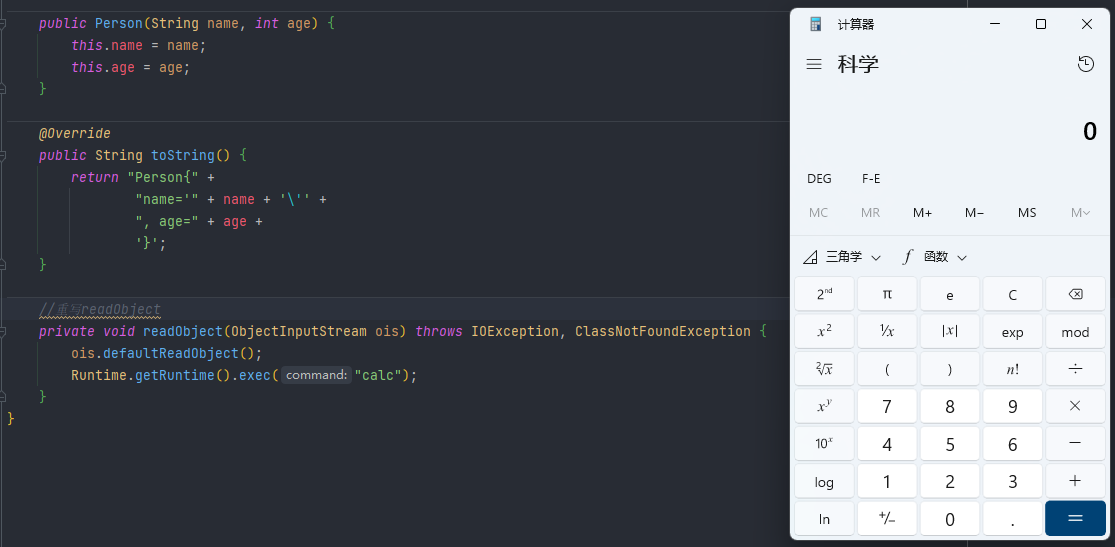Click the 科学 mode heading
1115x547 pixels.
tap(858, 65)
